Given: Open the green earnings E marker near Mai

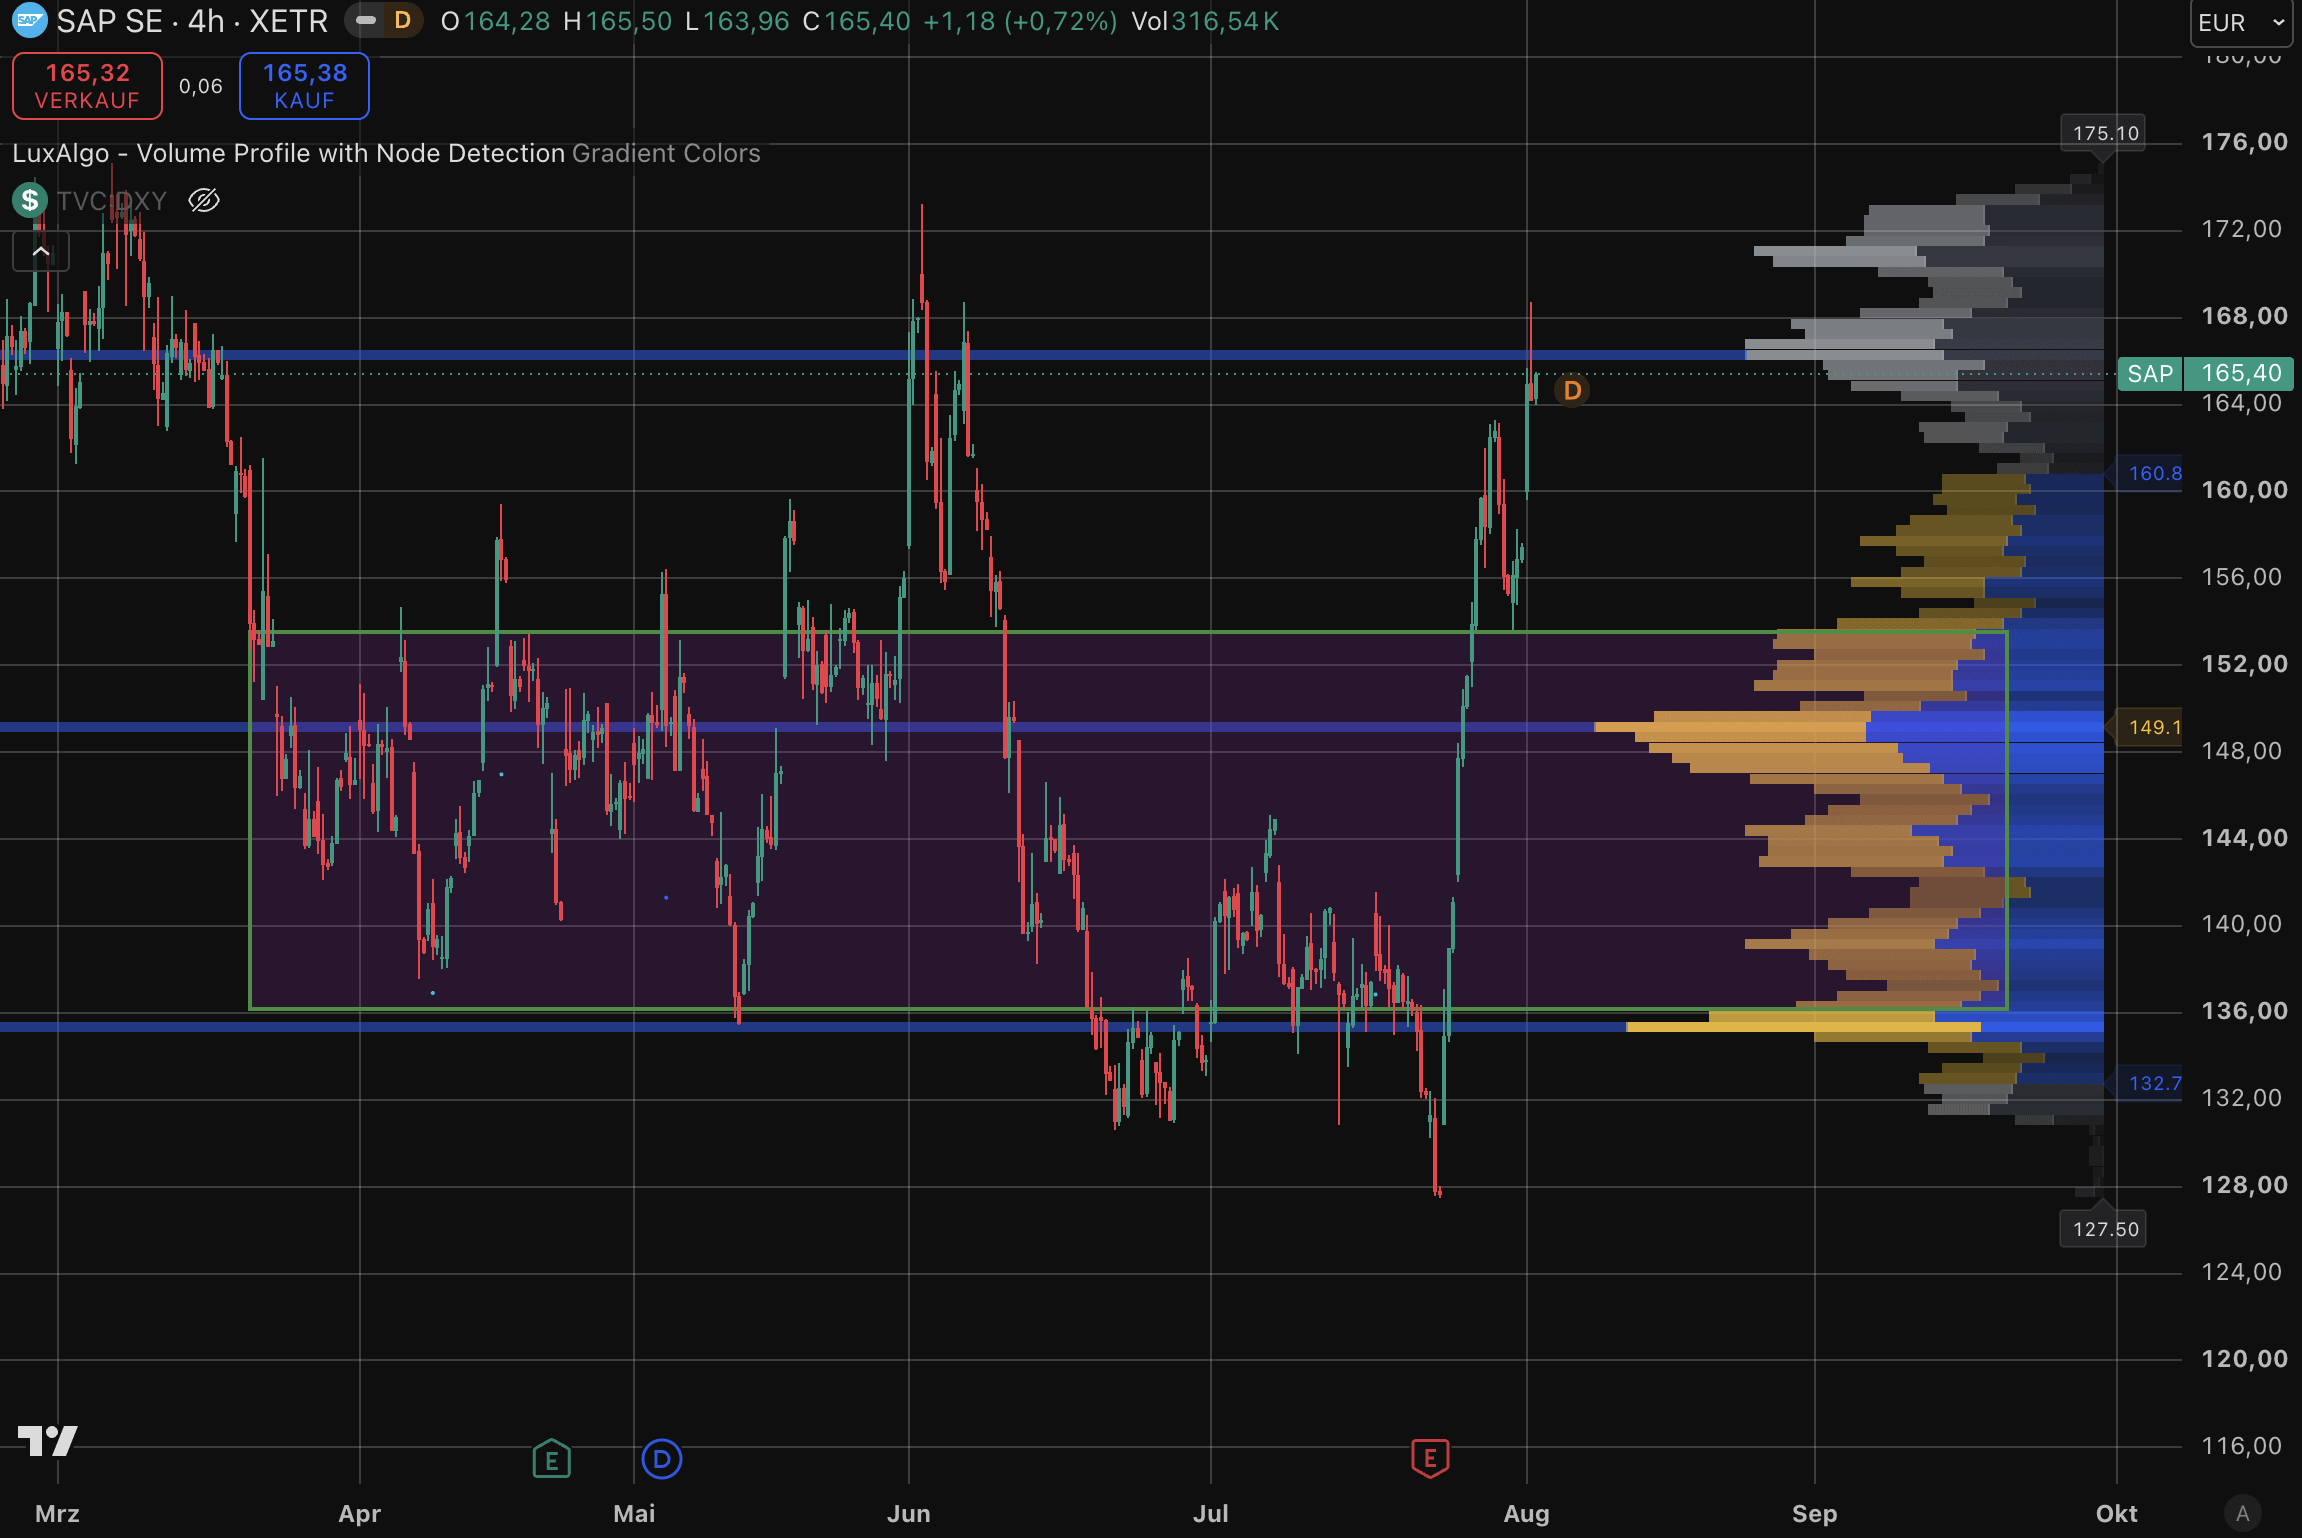Looking at the screenshot, I should point(551,1459).
